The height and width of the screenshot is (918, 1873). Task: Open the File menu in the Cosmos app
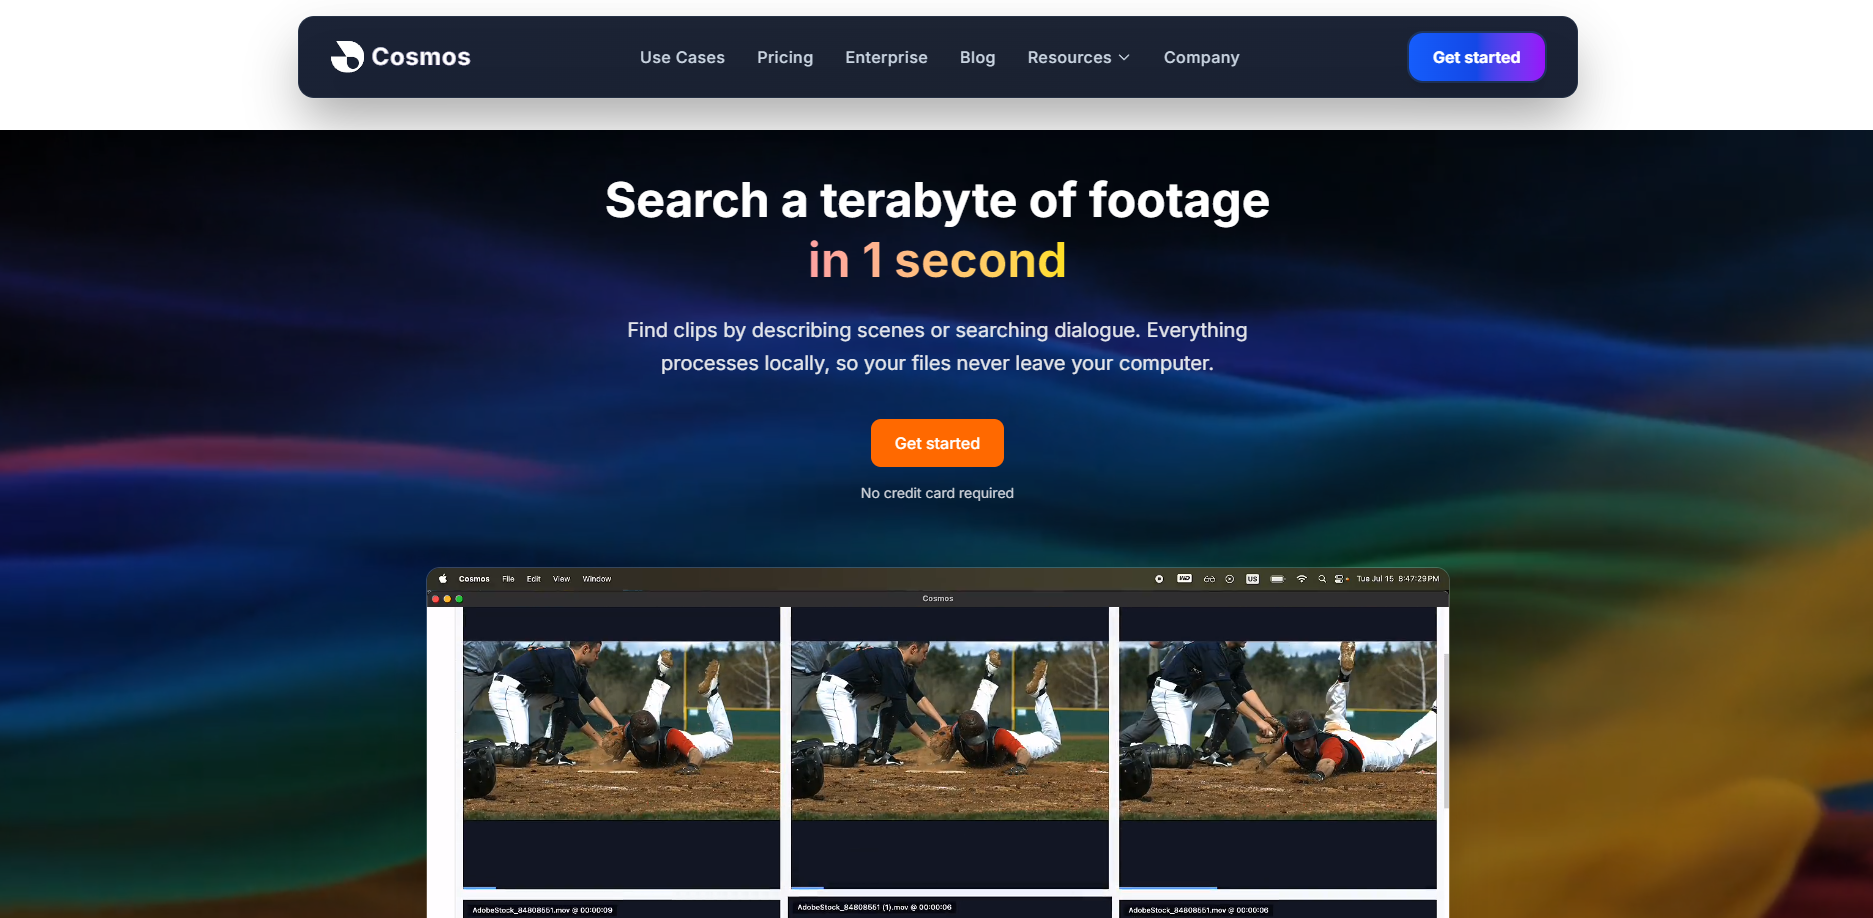click(x=508, y=579)
